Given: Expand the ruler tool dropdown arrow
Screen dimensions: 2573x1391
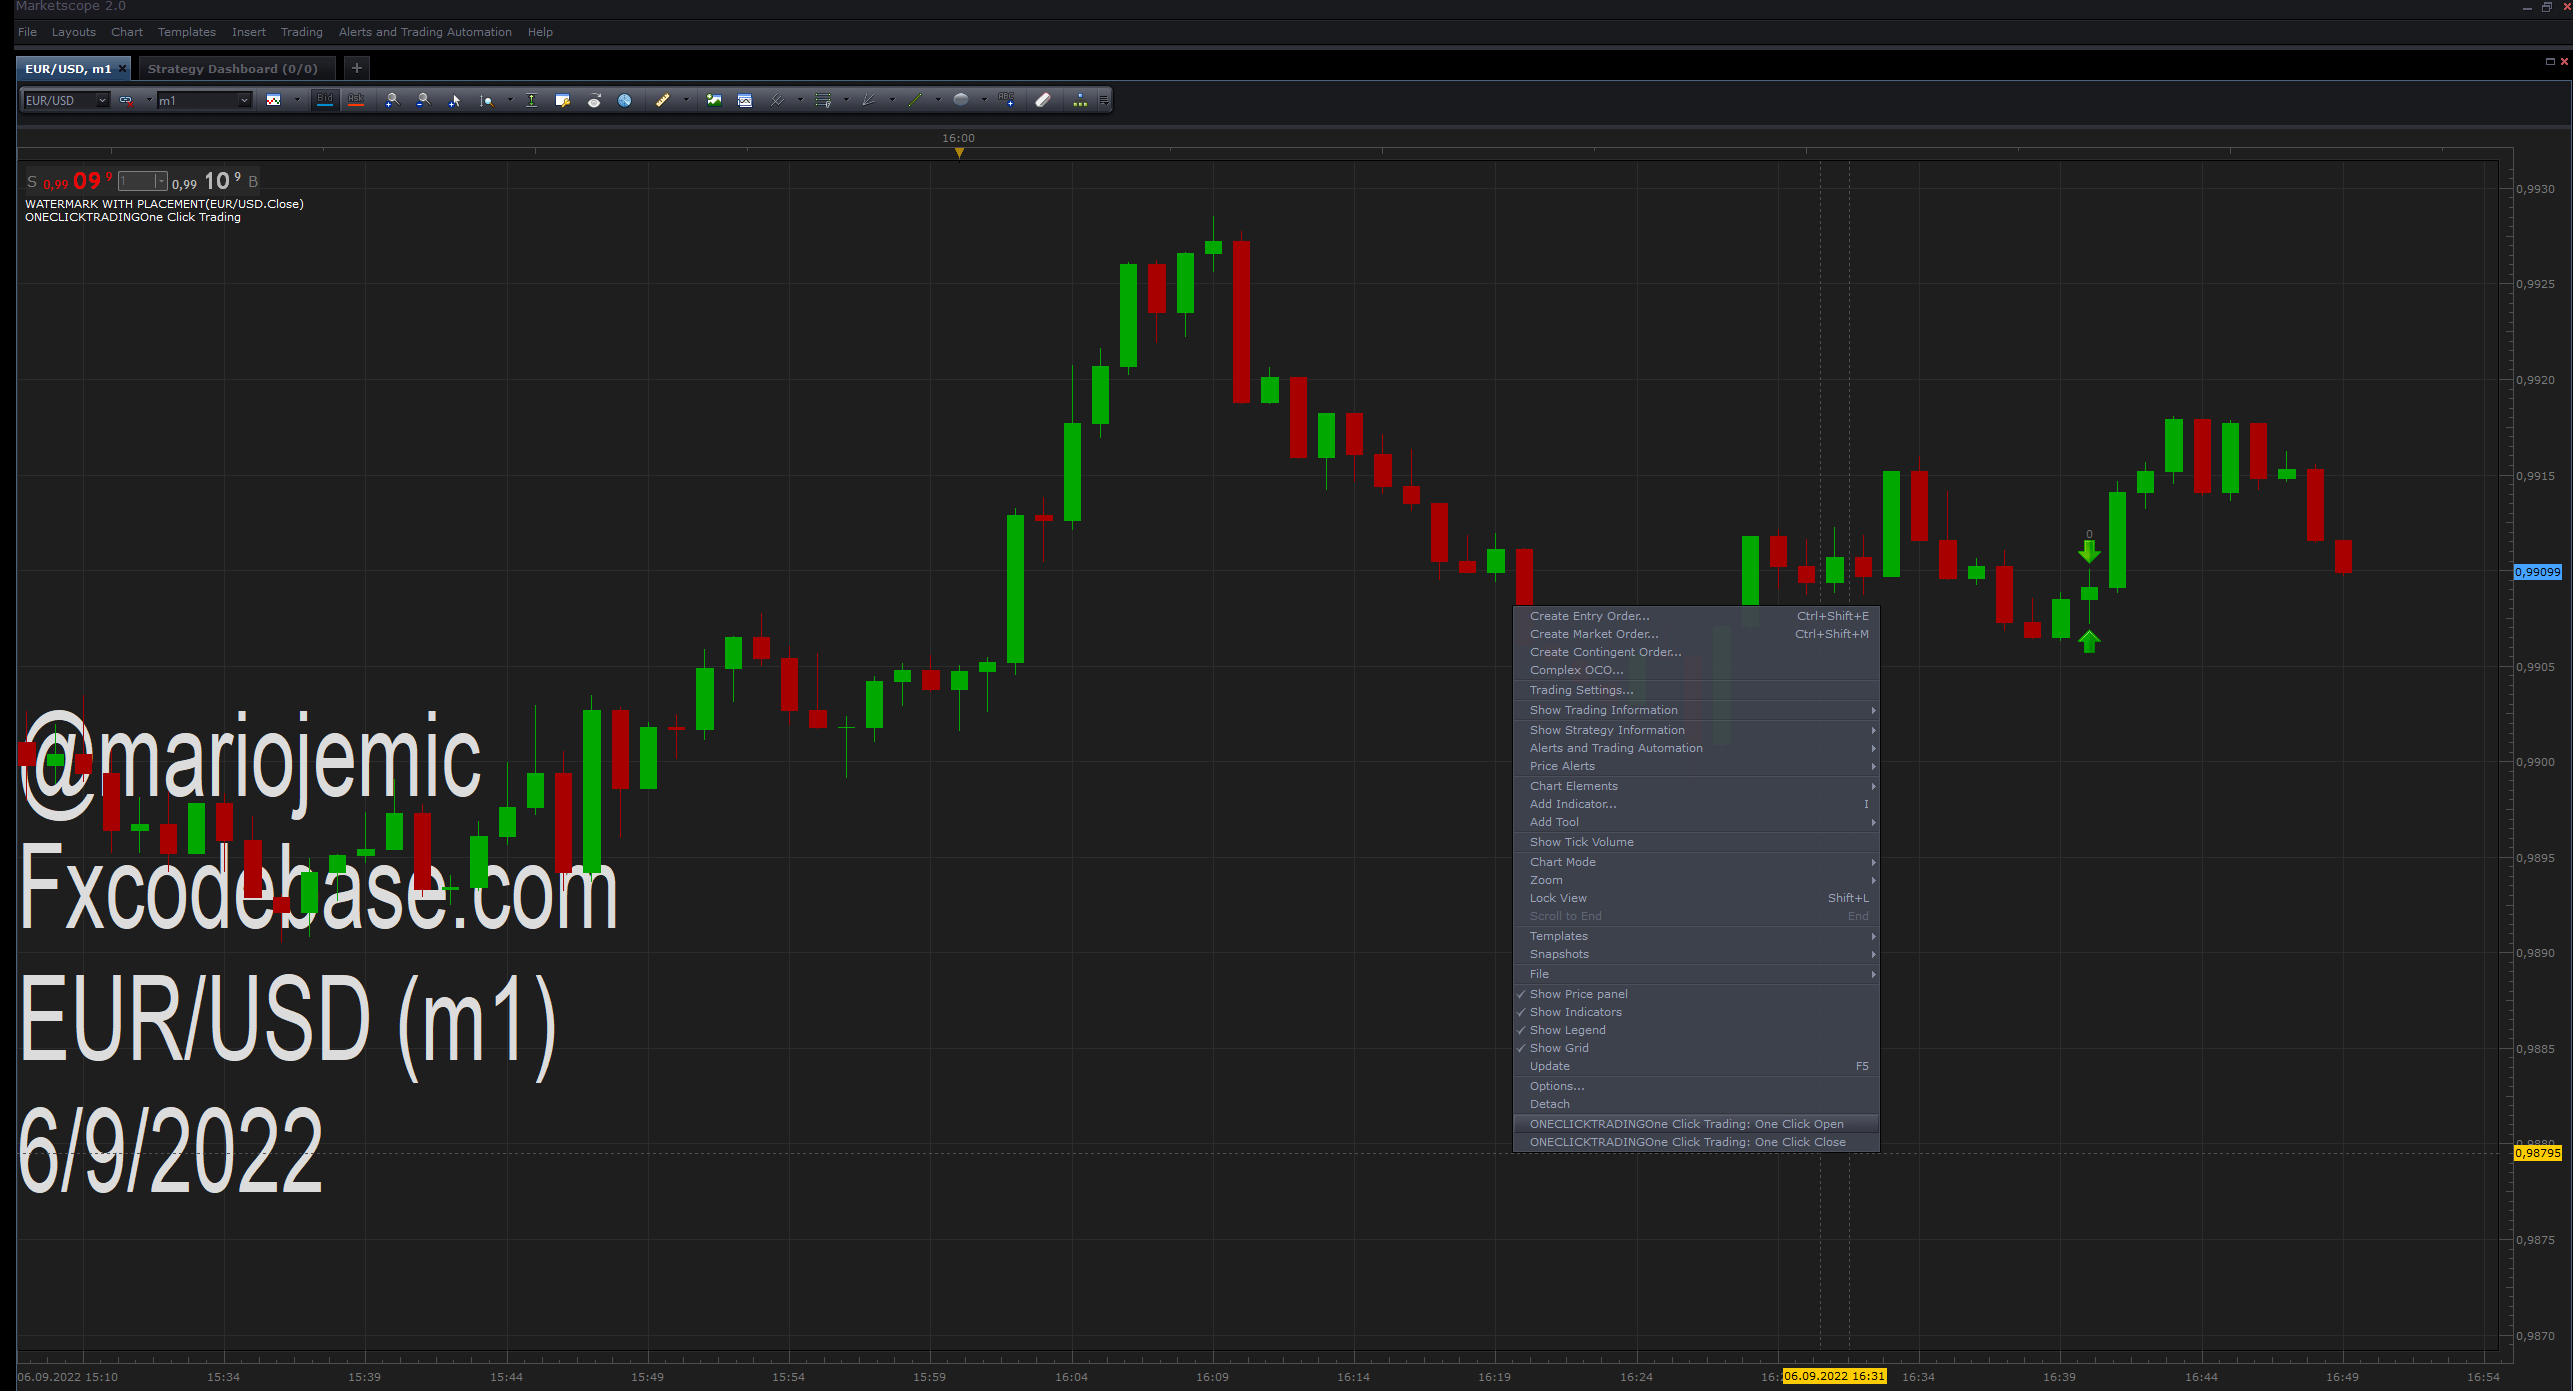Looking at the screenshot, I should pyautogui.click(x=686, y=100).
